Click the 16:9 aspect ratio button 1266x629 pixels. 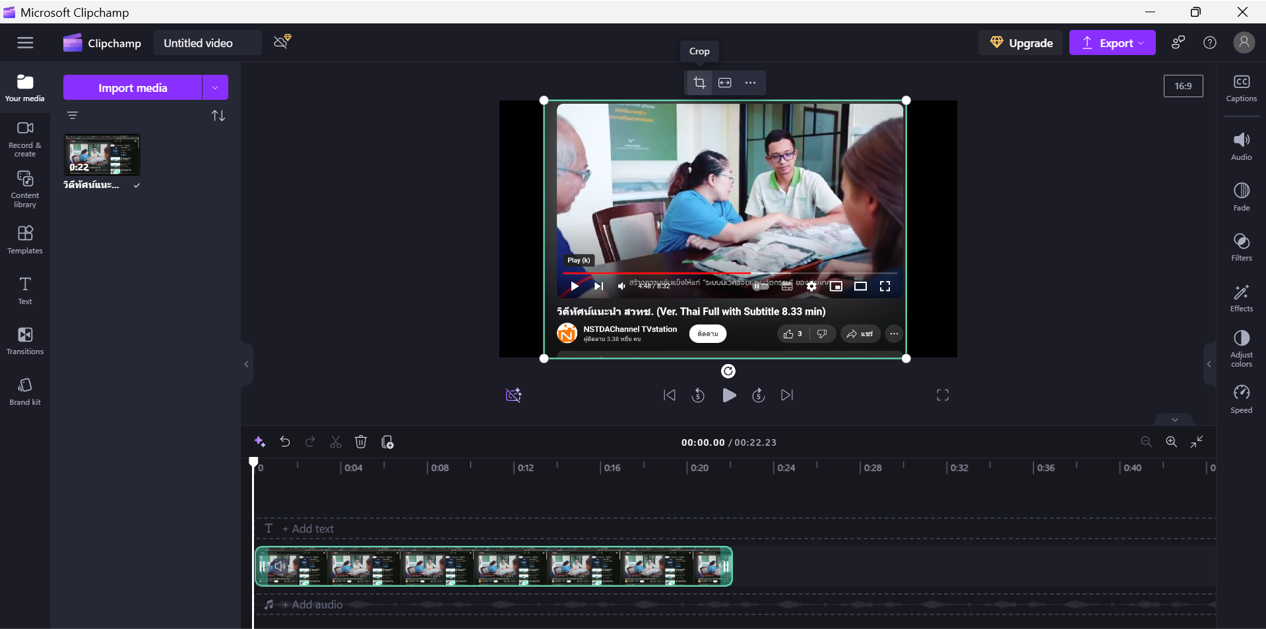click(x=1183, y=85)
